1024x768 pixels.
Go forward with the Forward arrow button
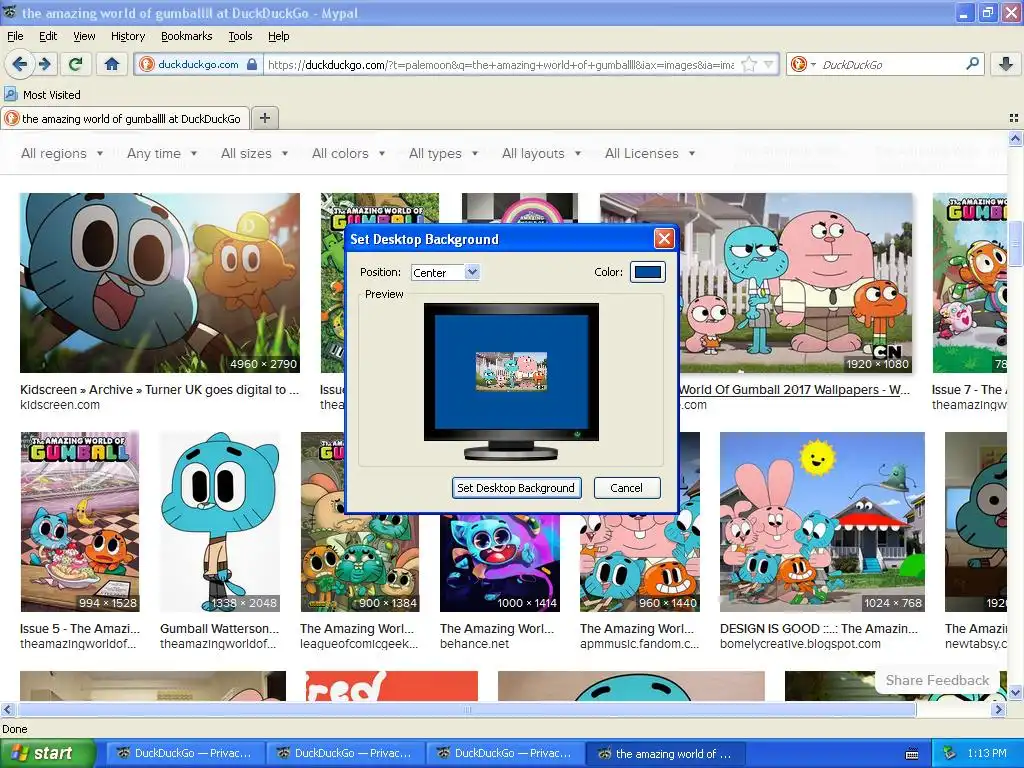44,64
